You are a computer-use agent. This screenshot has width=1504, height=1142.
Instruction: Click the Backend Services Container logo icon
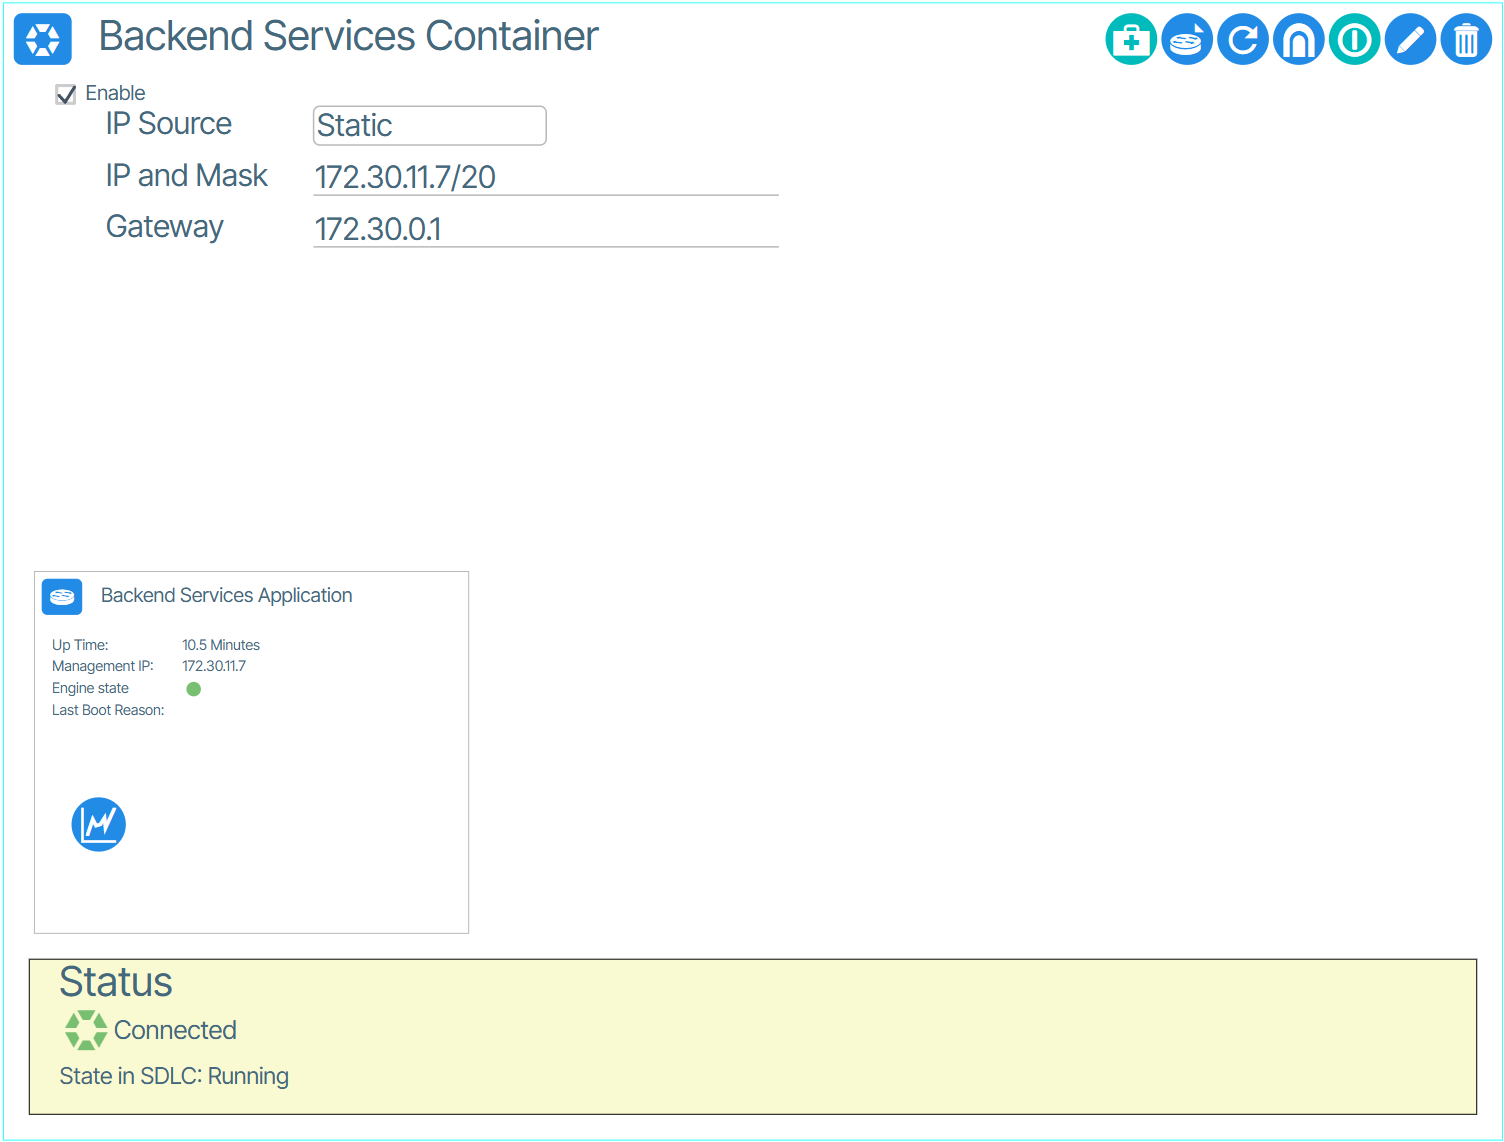[43, 39]
